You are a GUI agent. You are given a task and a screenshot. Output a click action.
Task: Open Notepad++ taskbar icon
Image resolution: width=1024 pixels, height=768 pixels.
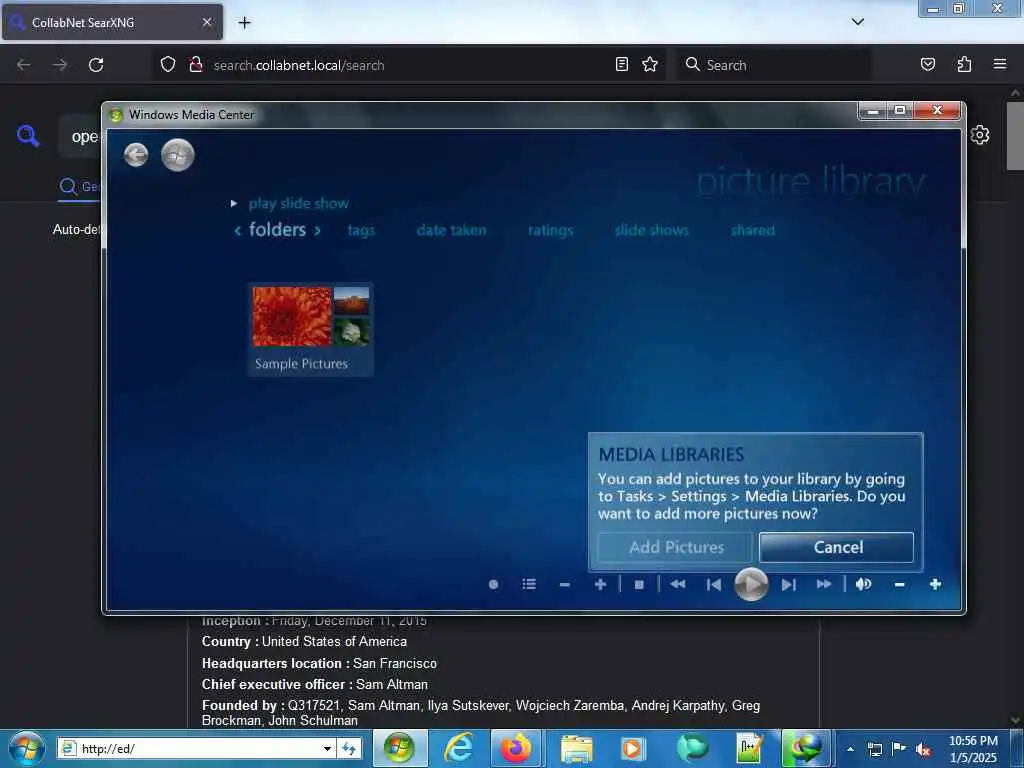point(749,748)
